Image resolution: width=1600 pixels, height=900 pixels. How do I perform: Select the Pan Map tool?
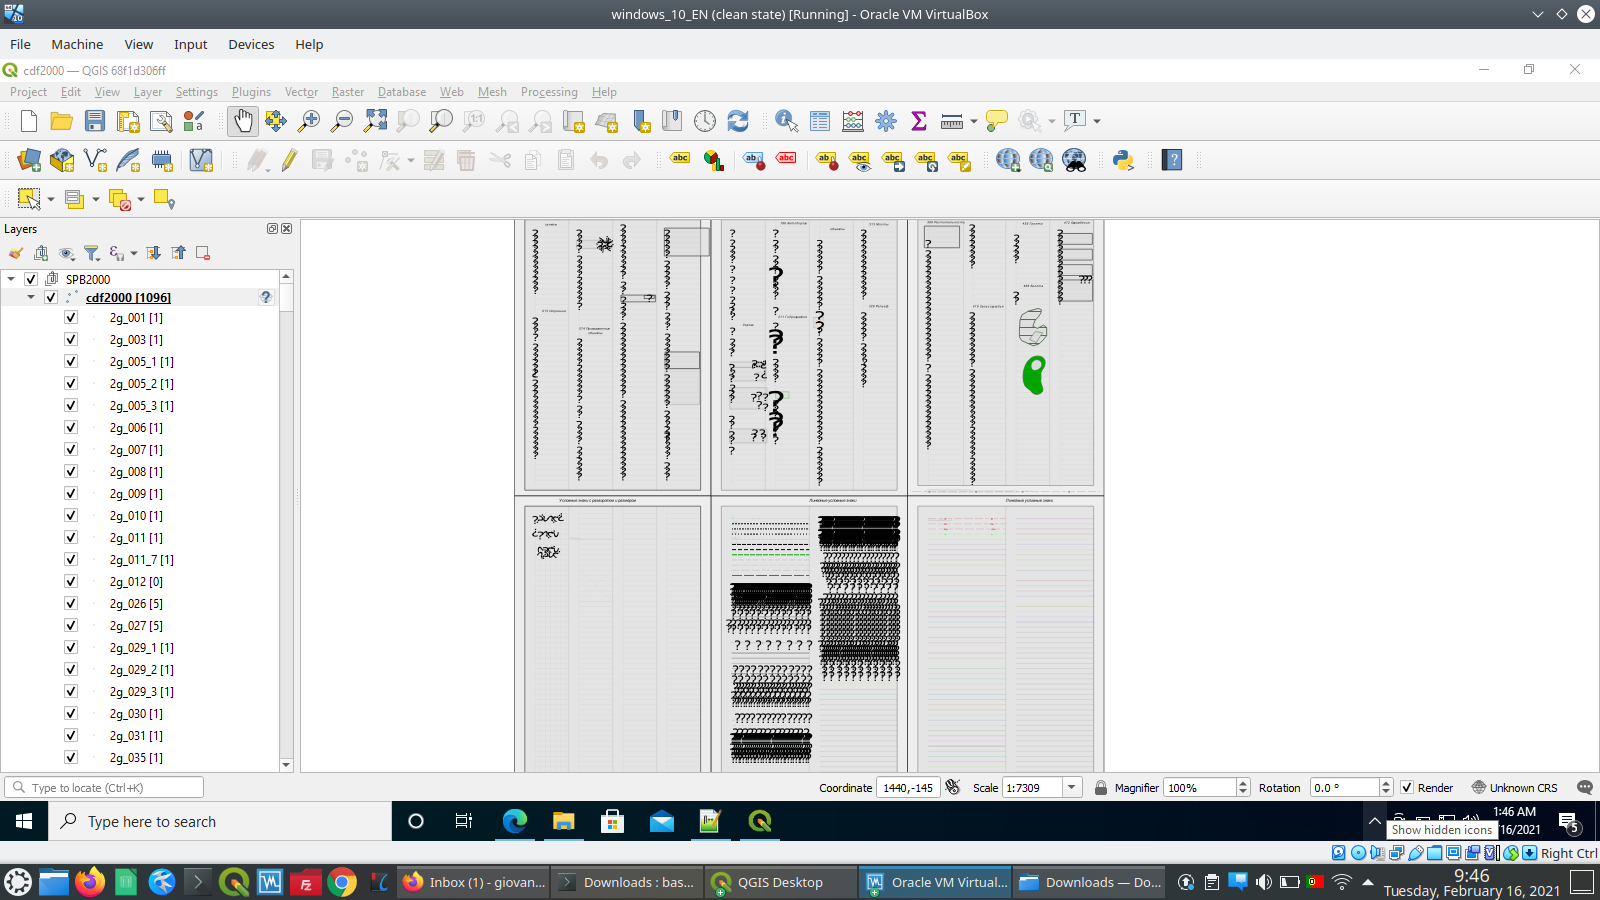(243, 121)
